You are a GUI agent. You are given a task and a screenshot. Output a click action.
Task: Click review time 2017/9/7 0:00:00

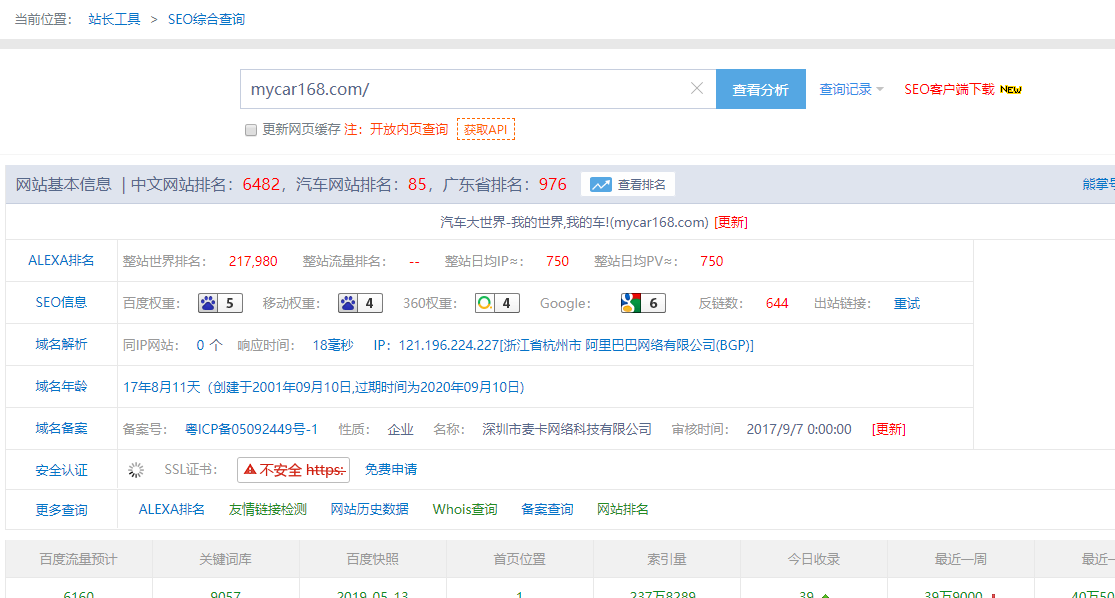pos(799,429)
